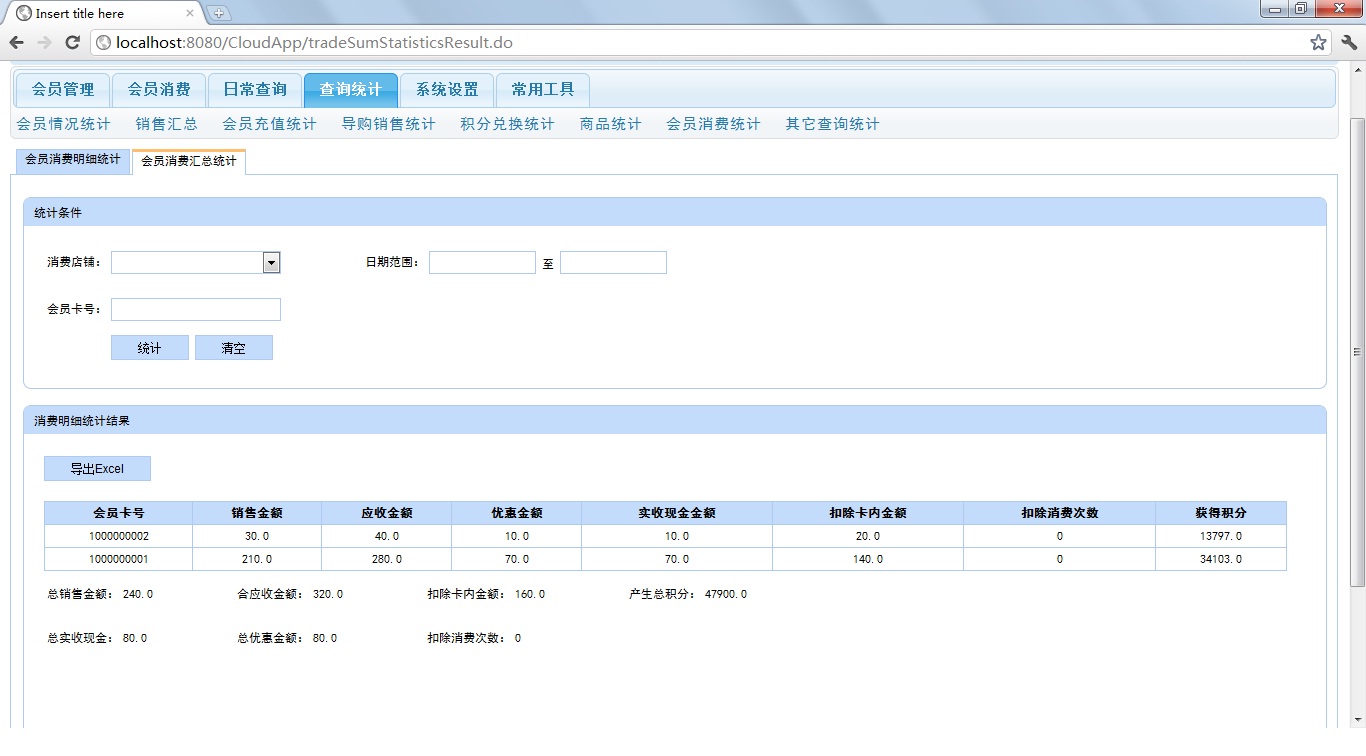Click the 总实收现金 80.0 total
The width and height of the screenshot is (1366, 756).
pos(97,638)
